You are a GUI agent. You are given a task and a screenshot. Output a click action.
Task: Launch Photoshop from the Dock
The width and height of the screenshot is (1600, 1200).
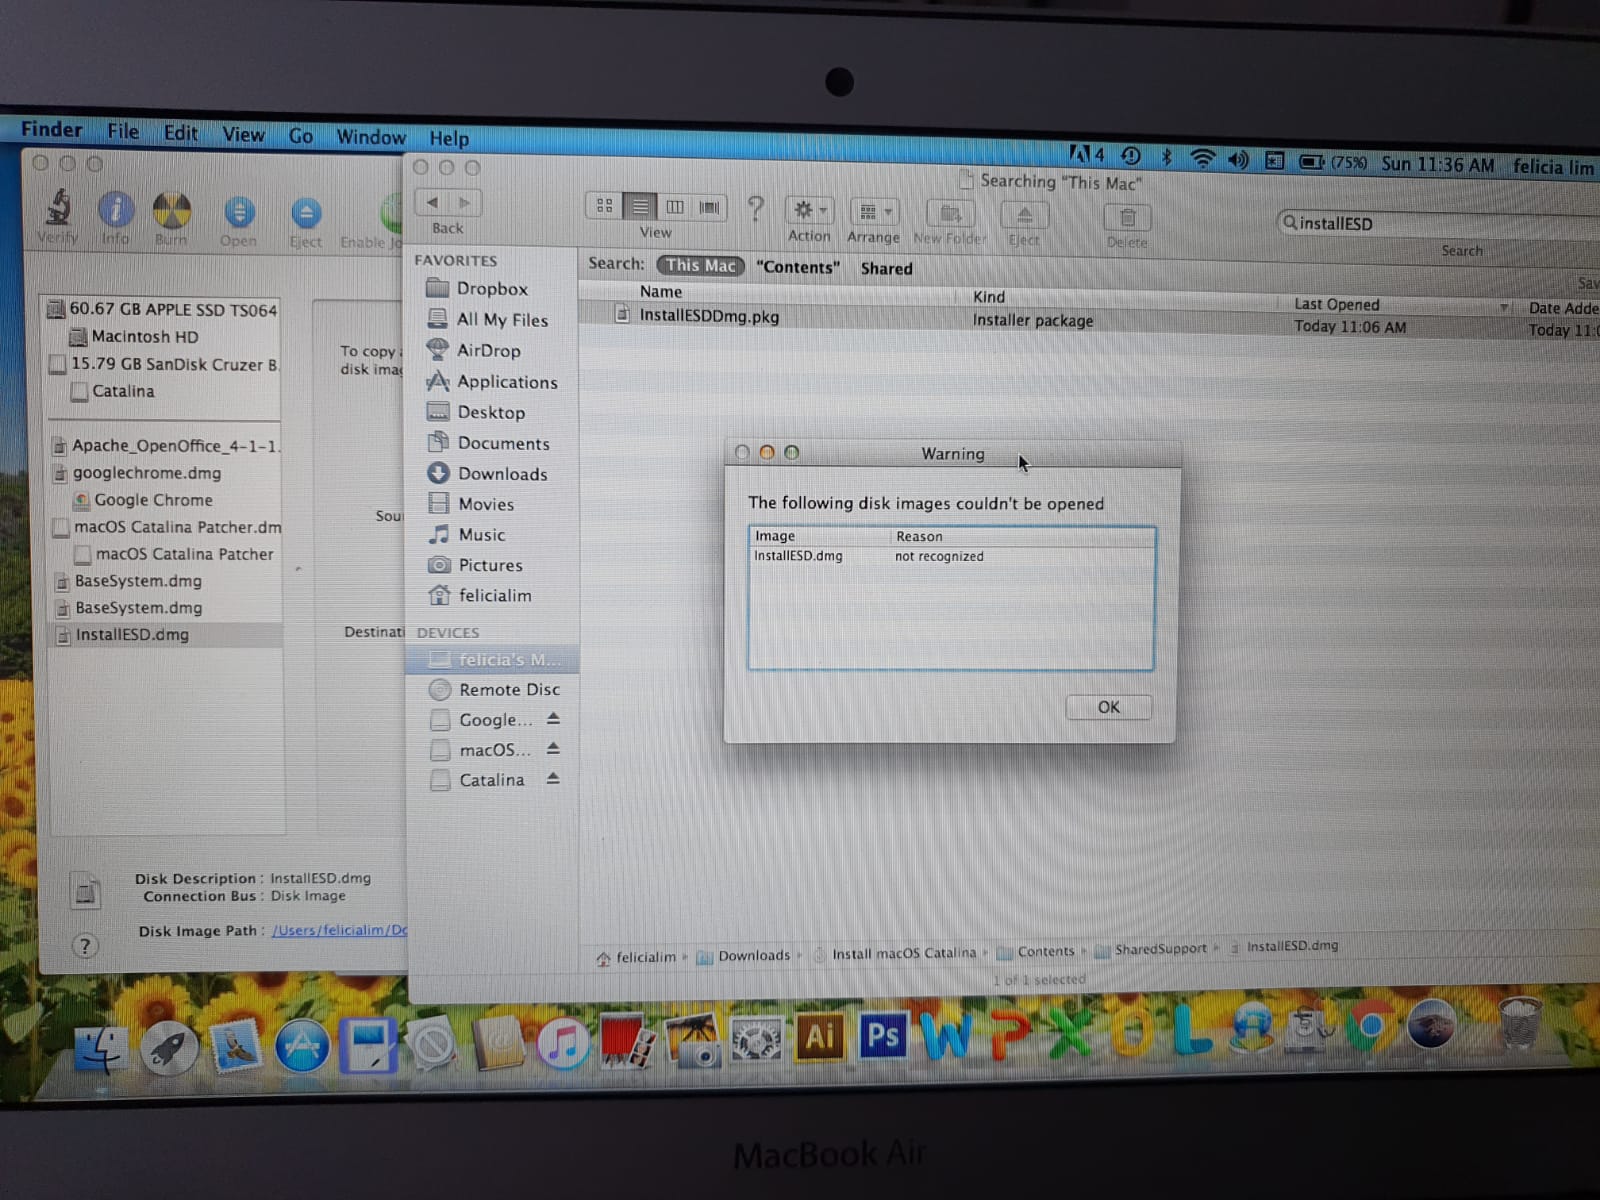coord(884,1034)
